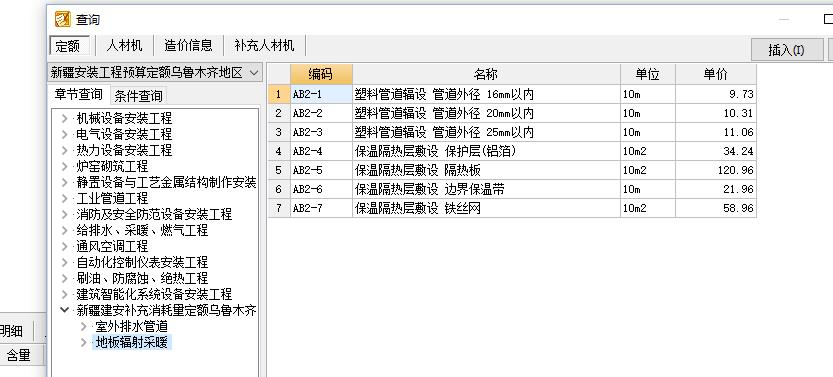Select 塑料管道辐设 管道外径 16mm以内
Image resolution: width=833 pixels, height=377 pixels.
(x=486, y=94)
